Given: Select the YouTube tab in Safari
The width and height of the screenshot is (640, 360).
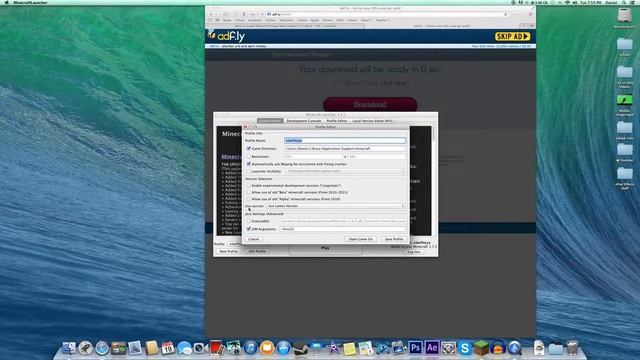Looking at the screenshot, I should [285, 26].
